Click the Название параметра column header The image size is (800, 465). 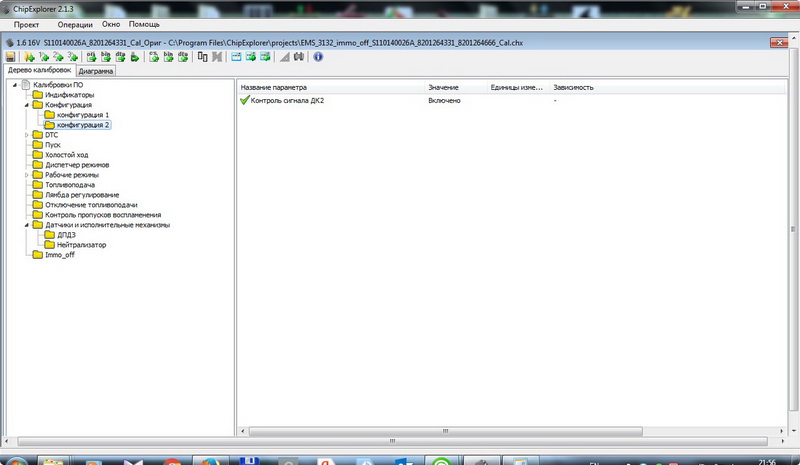pos(274,87)
